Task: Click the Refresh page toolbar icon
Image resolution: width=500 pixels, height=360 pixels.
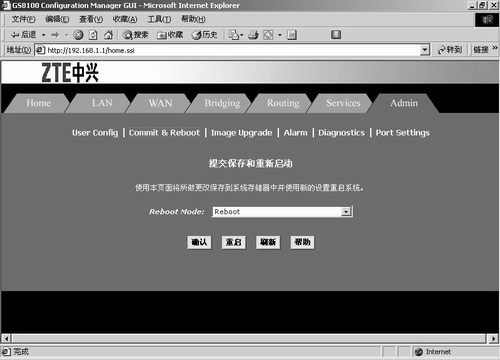Action: pyautogui.click(x=93, y=35)
